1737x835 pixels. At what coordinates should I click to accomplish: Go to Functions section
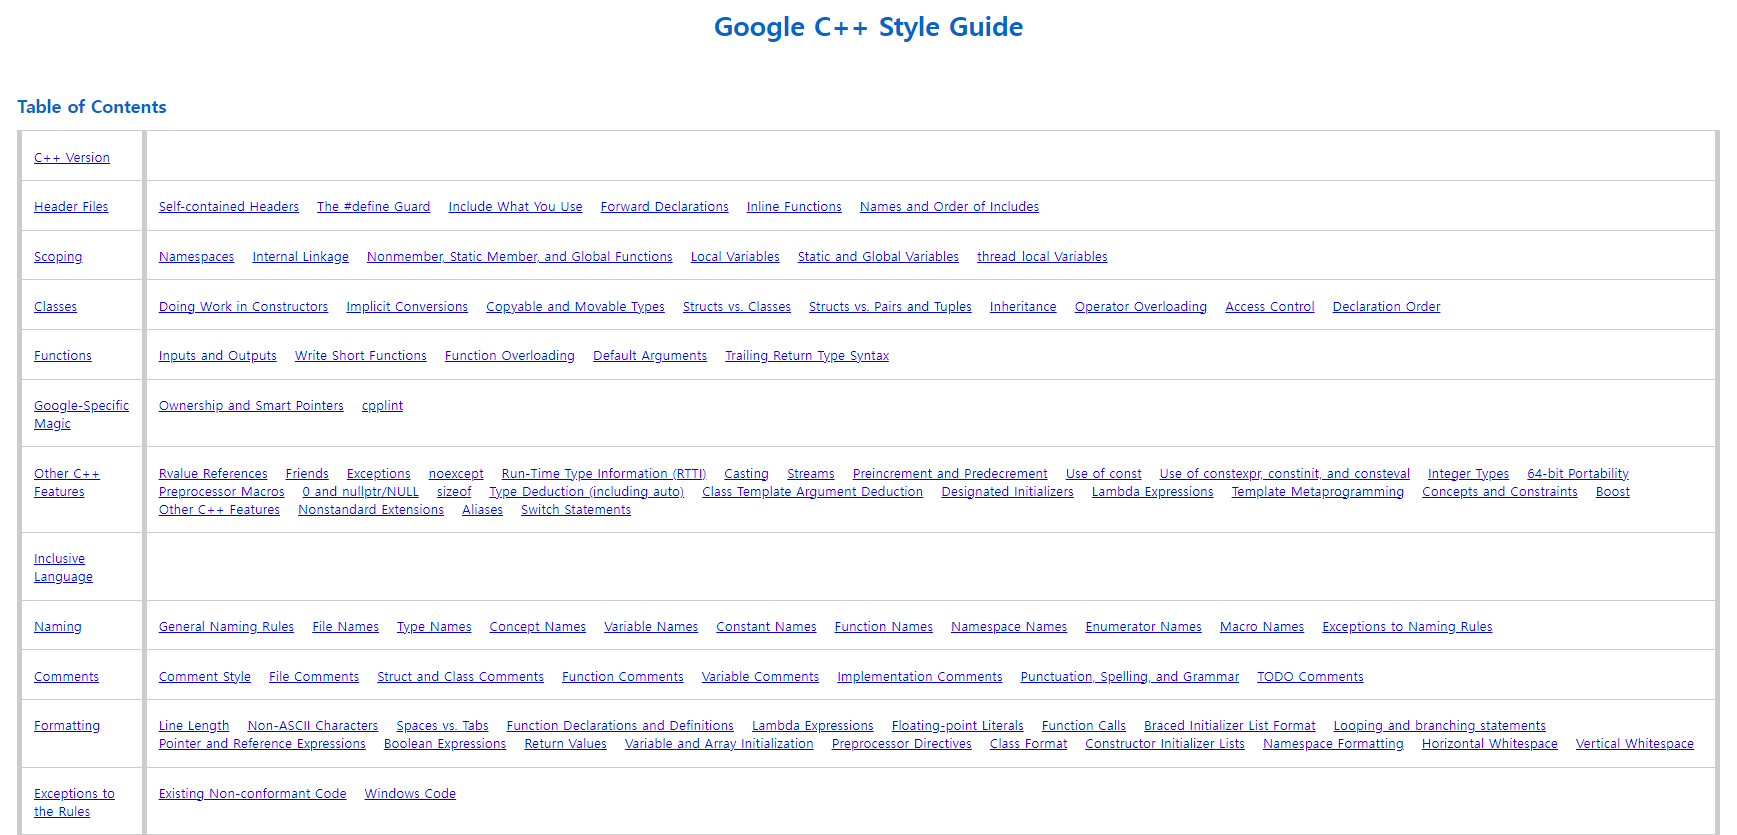[x=63, y=356]
